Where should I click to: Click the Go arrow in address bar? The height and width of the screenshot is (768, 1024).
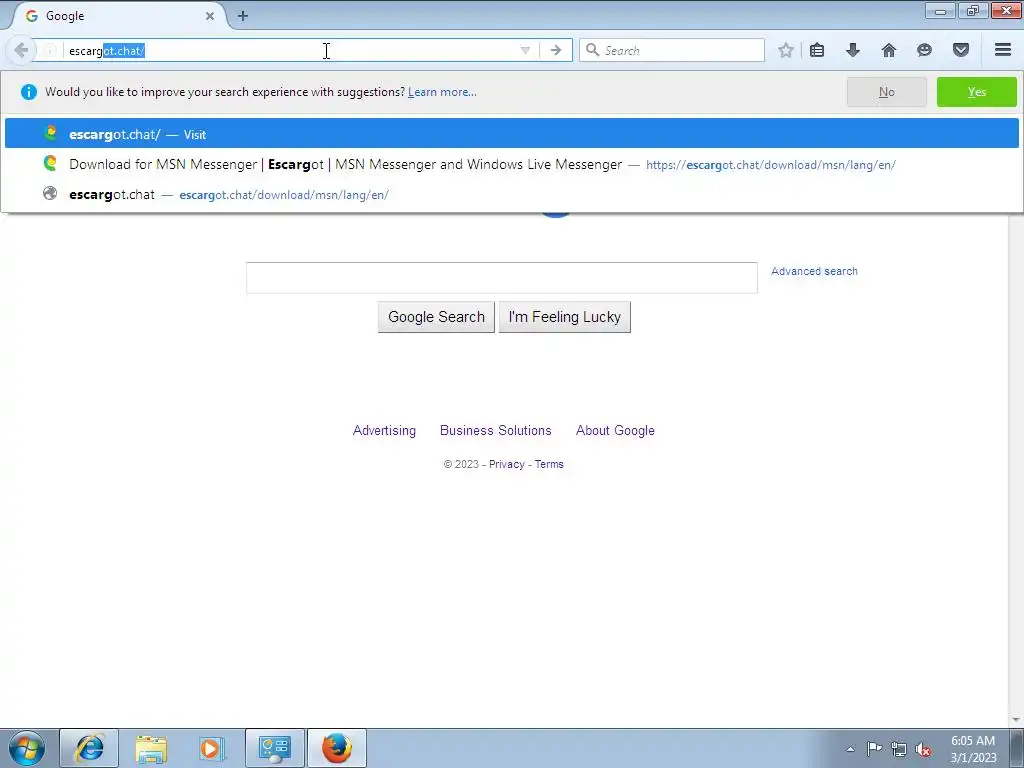click(x=556, y=50)
